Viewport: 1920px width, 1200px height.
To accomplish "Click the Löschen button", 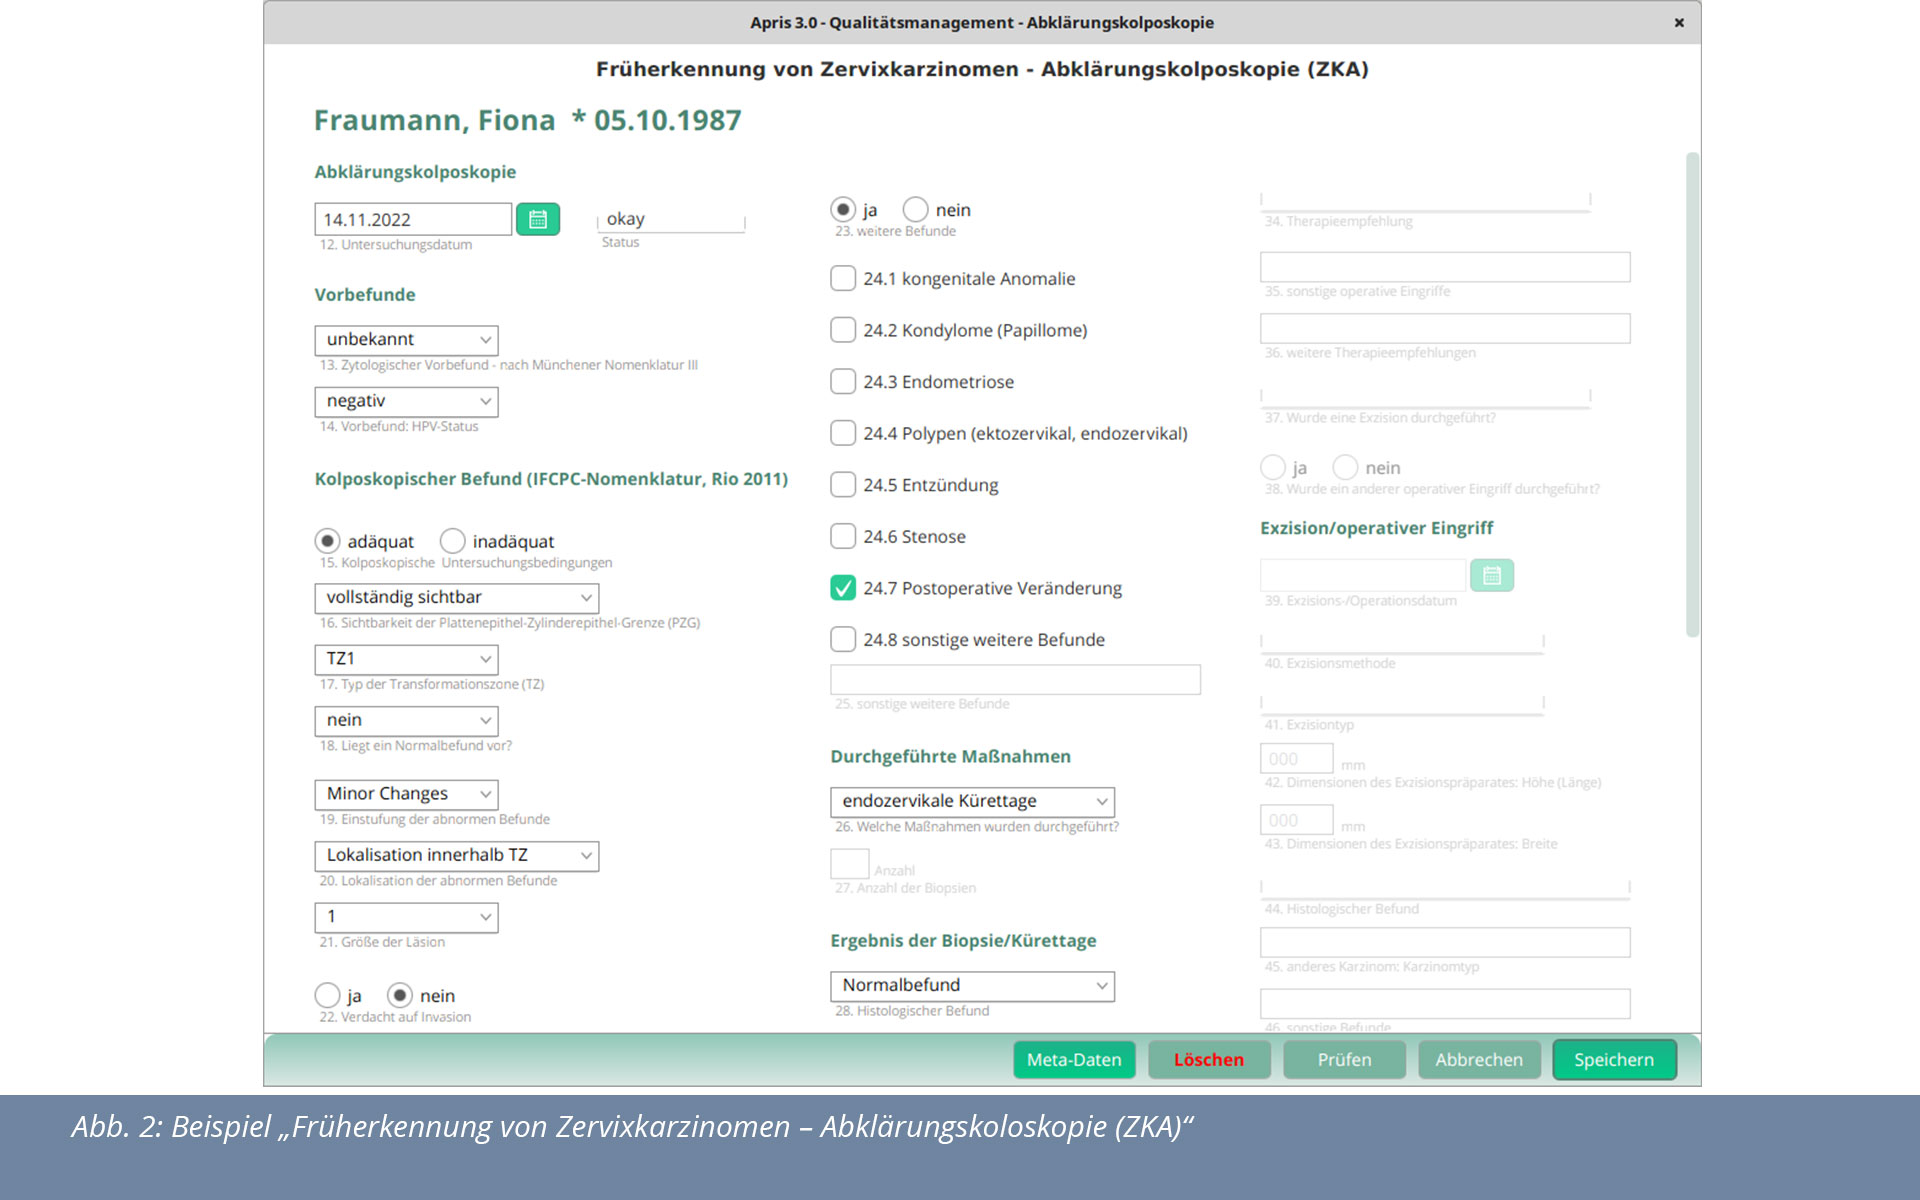I will (1209, 1060).
